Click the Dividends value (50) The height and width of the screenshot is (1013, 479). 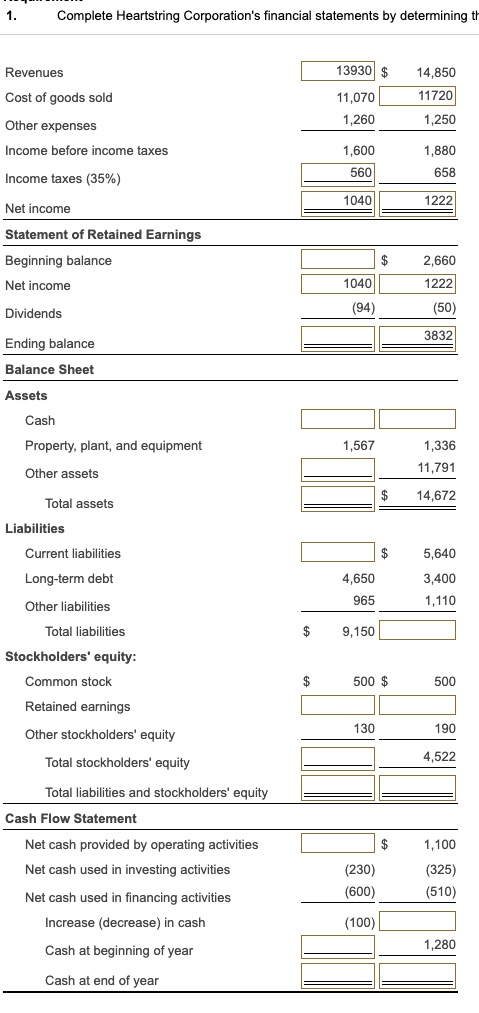point(444,308)
